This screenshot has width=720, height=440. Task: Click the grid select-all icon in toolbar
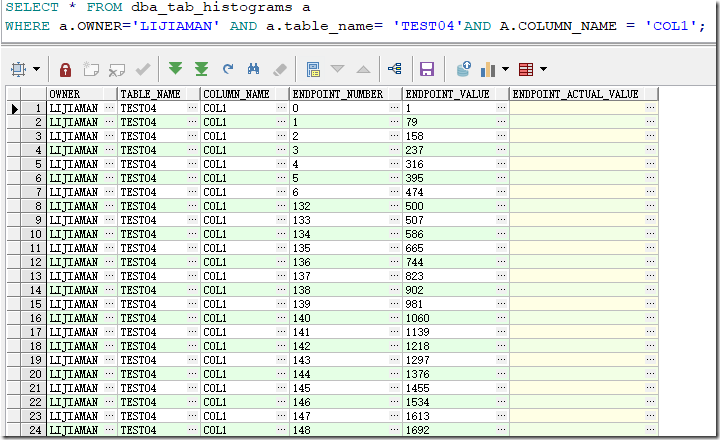[x=18, y=69]
